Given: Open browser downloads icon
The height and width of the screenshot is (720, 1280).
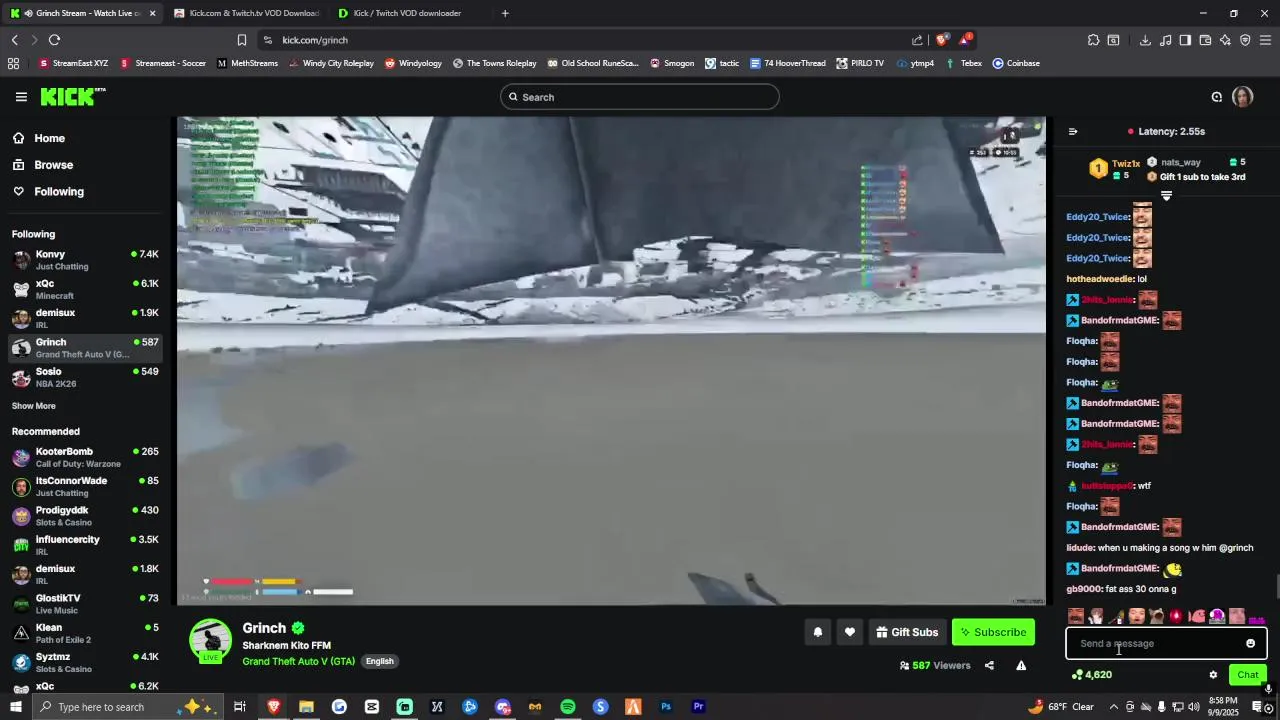Looking at the screenshot, I should point(1145,40).
